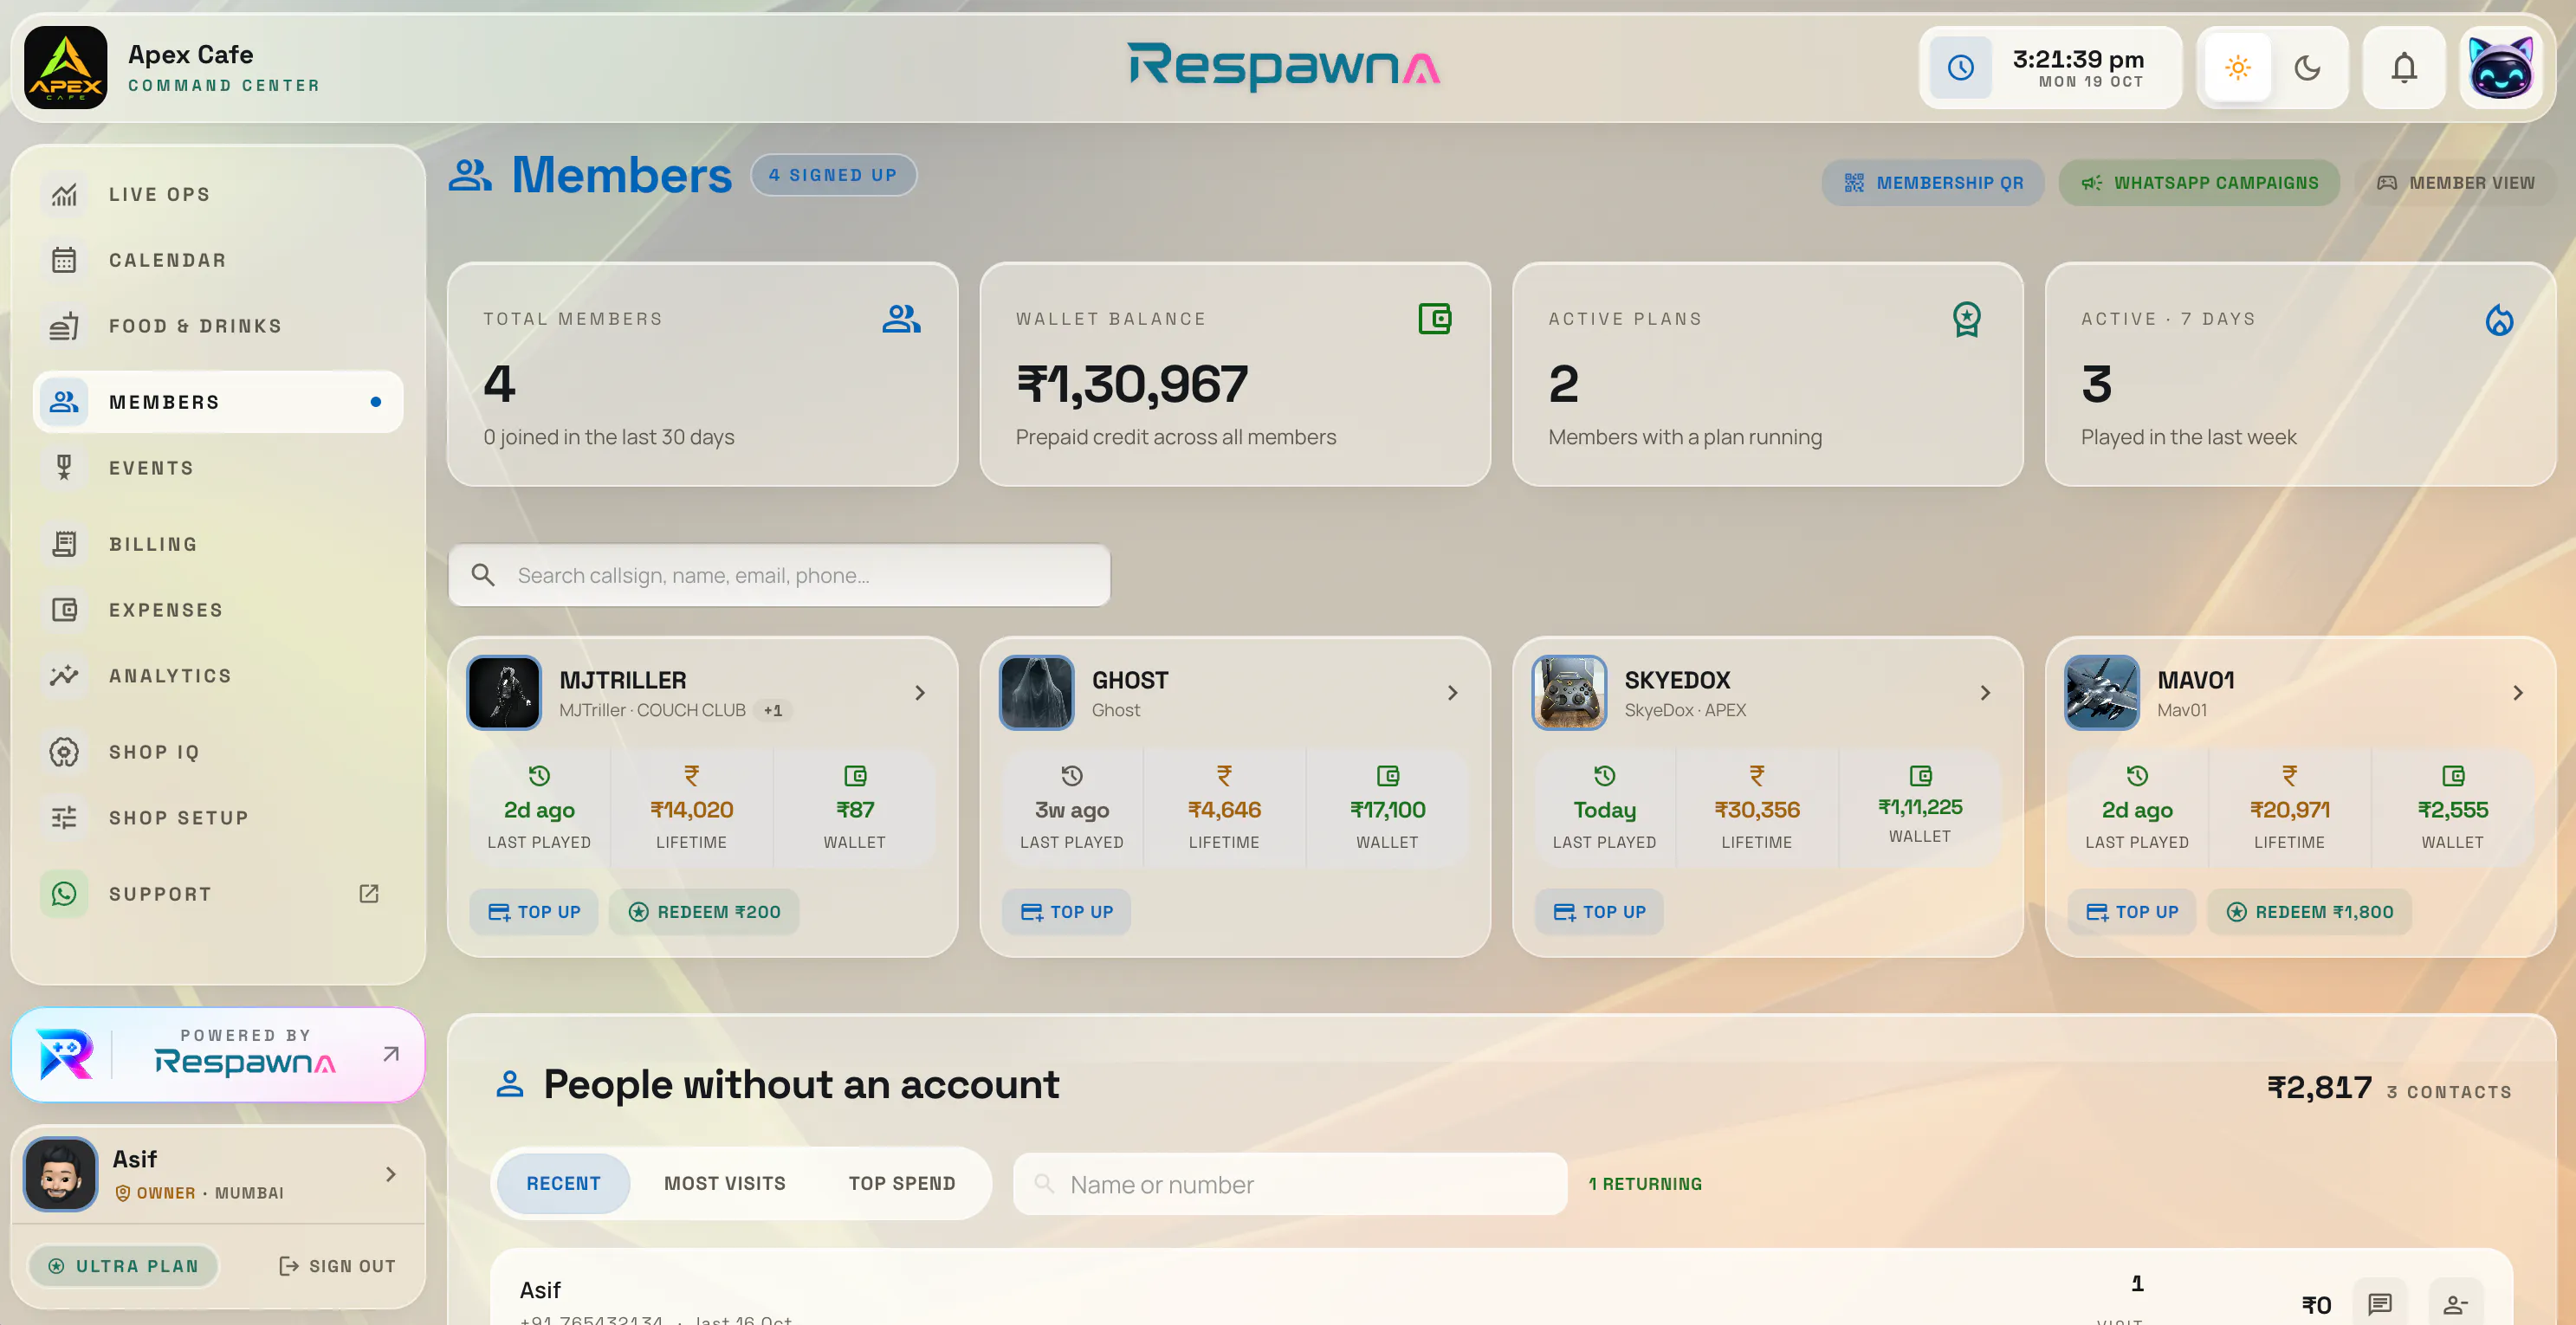Redeem ₹1,800 for MAV01
Screen dimensions: 2576x1325
point(2309,912)
